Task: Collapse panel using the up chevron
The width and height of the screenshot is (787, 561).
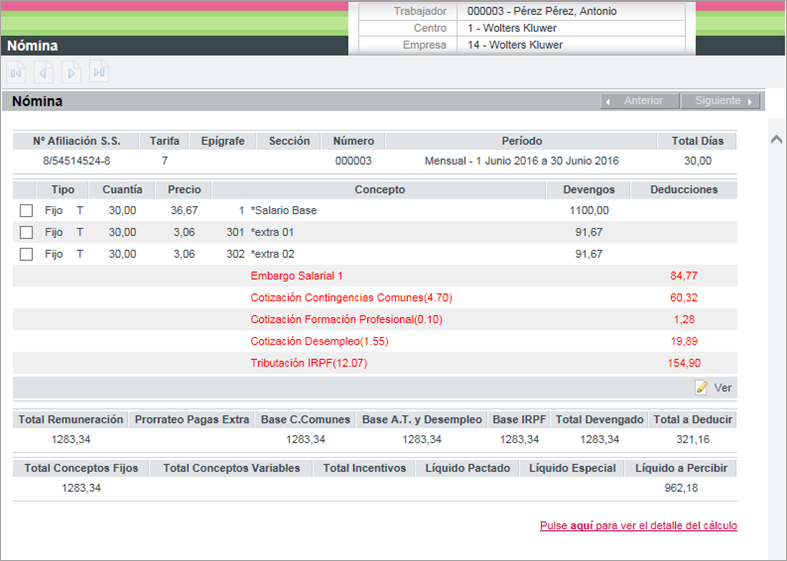Action: pyautogui.click(x=775, y=140)
